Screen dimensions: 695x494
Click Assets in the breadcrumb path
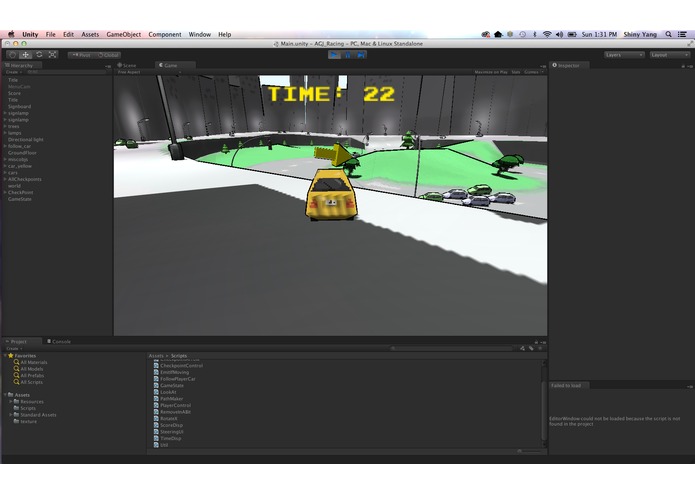[x=156, y=356]
